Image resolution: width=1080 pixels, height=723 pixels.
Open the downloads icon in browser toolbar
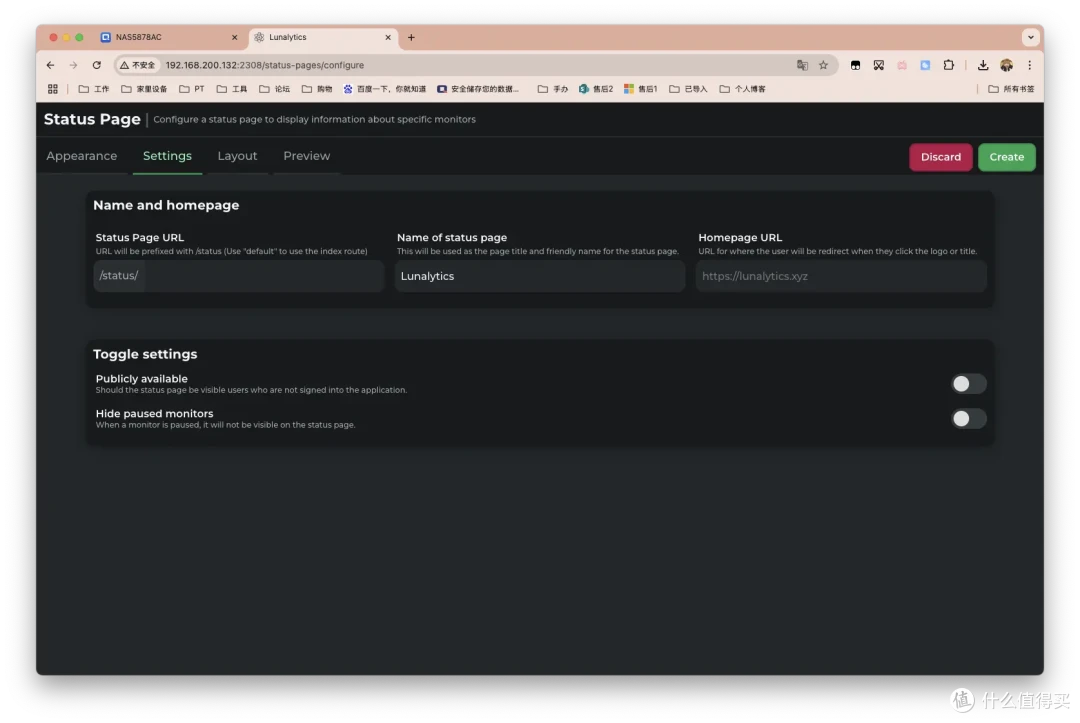pos(983,65)
